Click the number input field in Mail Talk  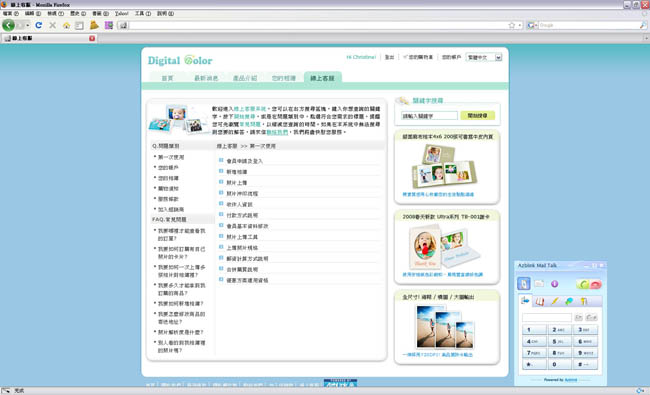tap(547, 317)
